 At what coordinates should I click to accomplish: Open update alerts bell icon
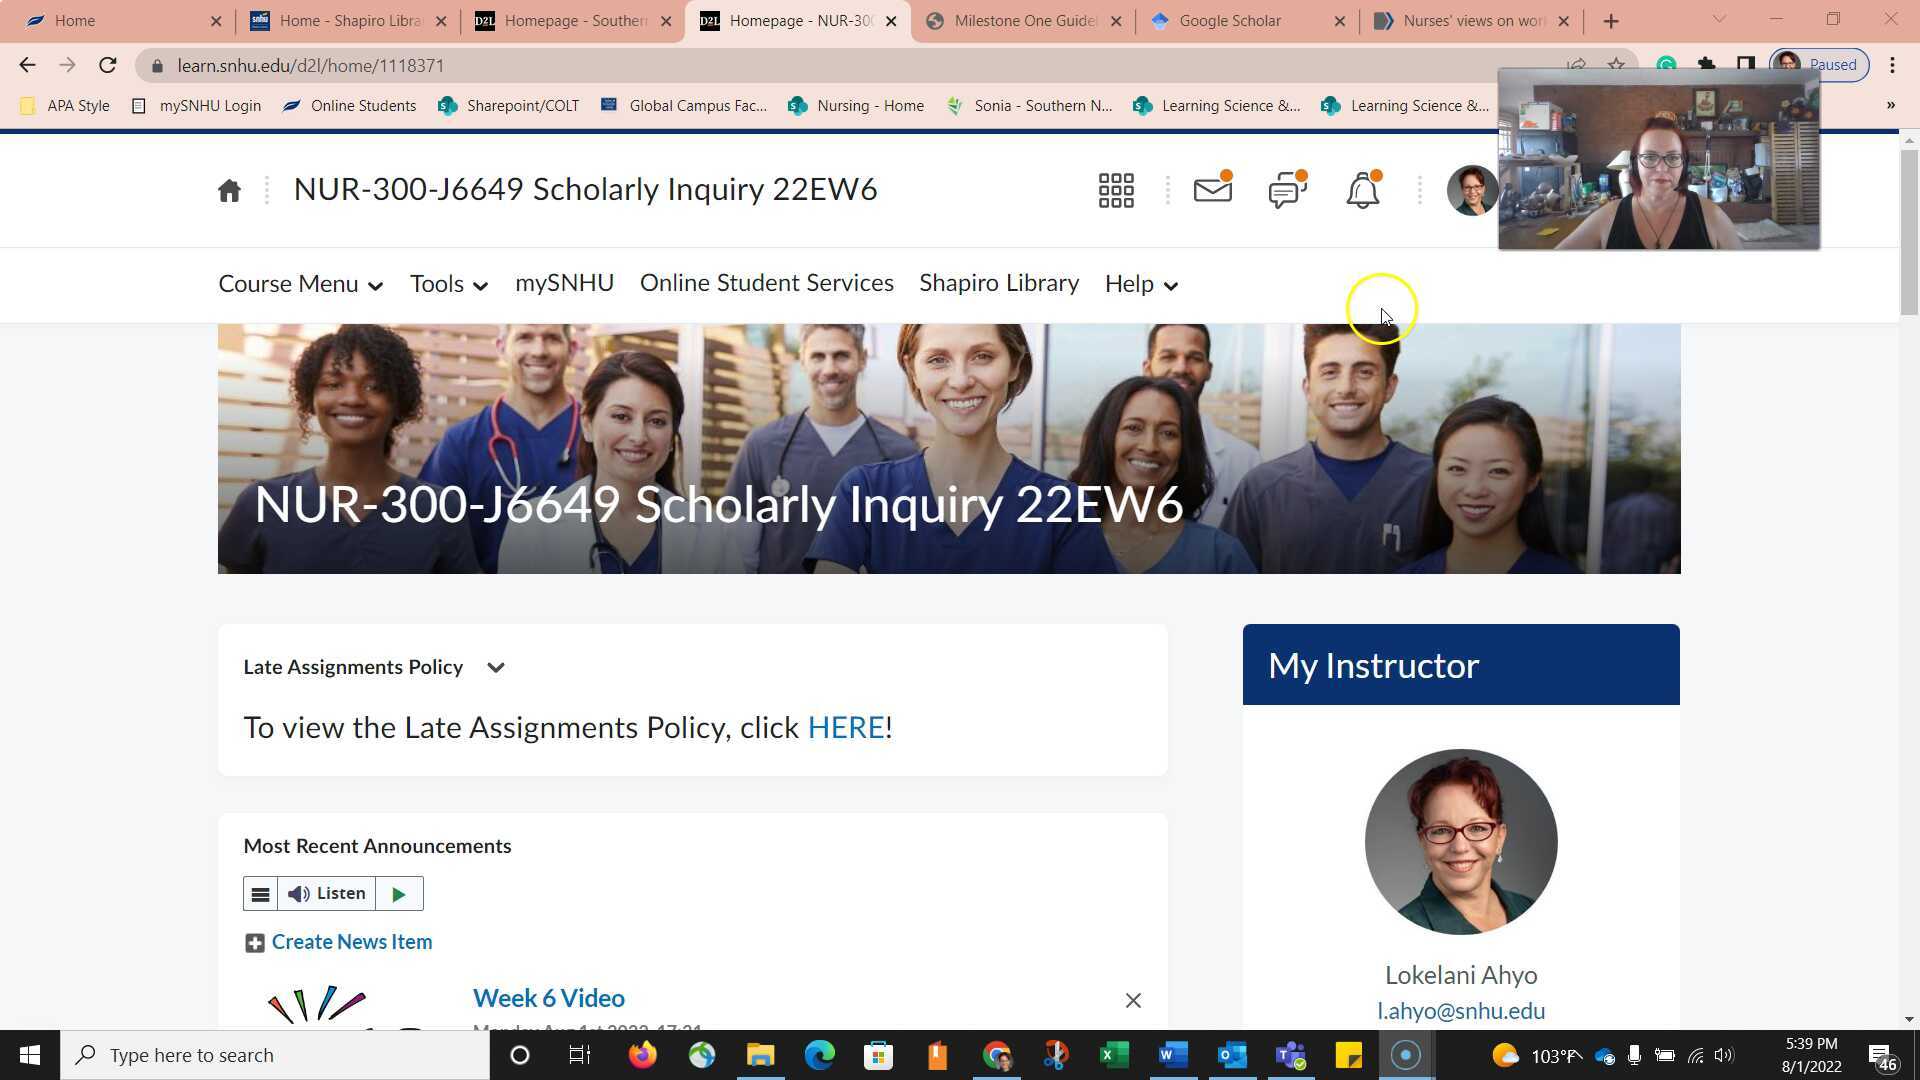(x=1362, y=189)
